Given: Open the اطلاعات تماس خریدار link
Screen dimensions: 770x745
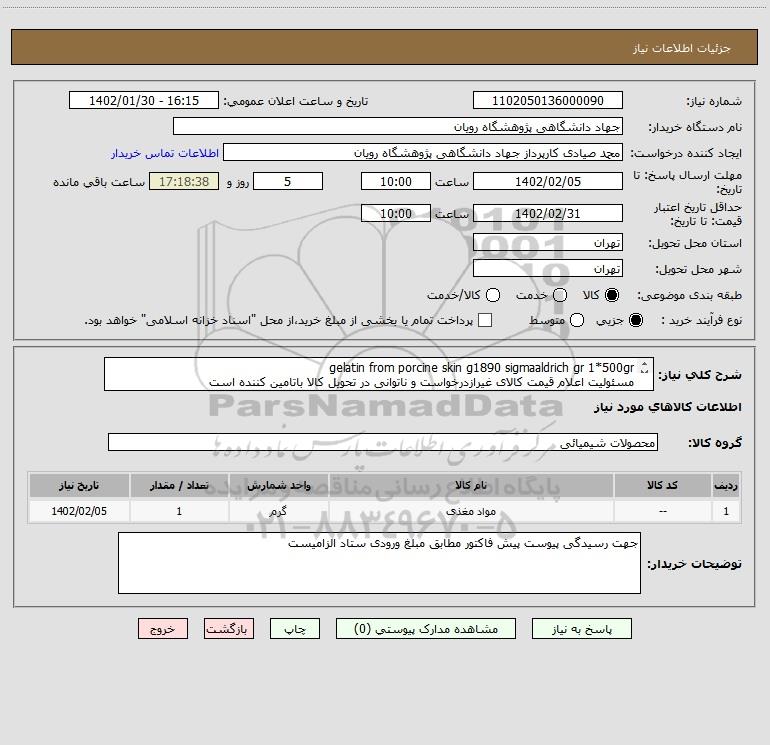Looking at the screenshot, I should [165, 153].
